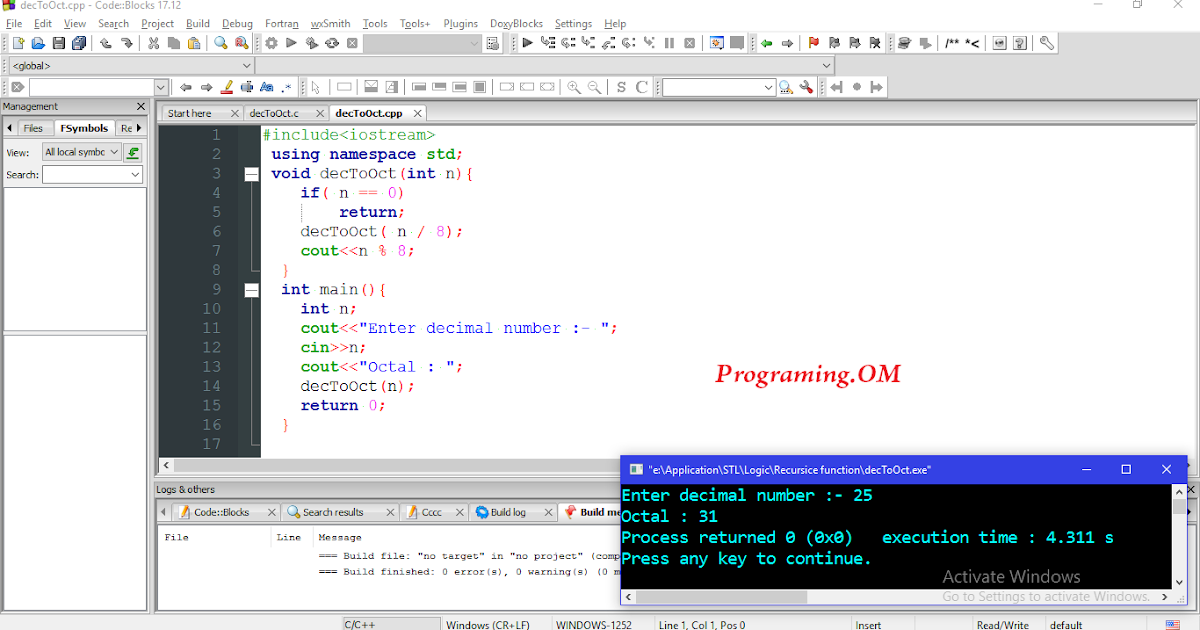Screen dimensions: 1200x630
Task: Click the zoom out magnifier icon
Action: point(594,87)
